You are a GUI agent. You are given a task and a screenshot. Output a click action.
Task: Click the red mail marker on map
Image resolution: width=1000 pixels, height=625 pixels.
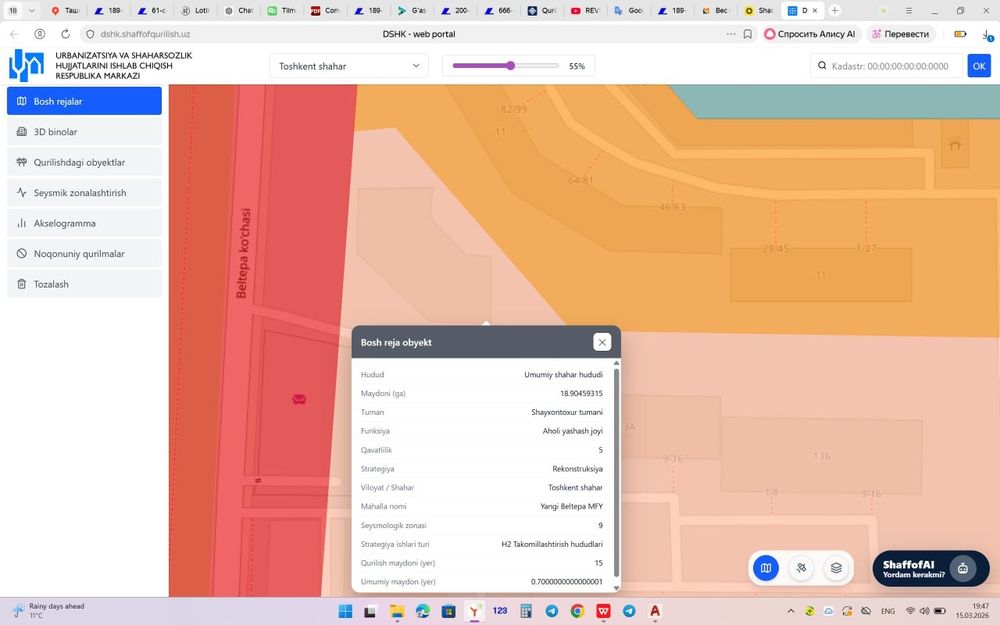point(299,399)
